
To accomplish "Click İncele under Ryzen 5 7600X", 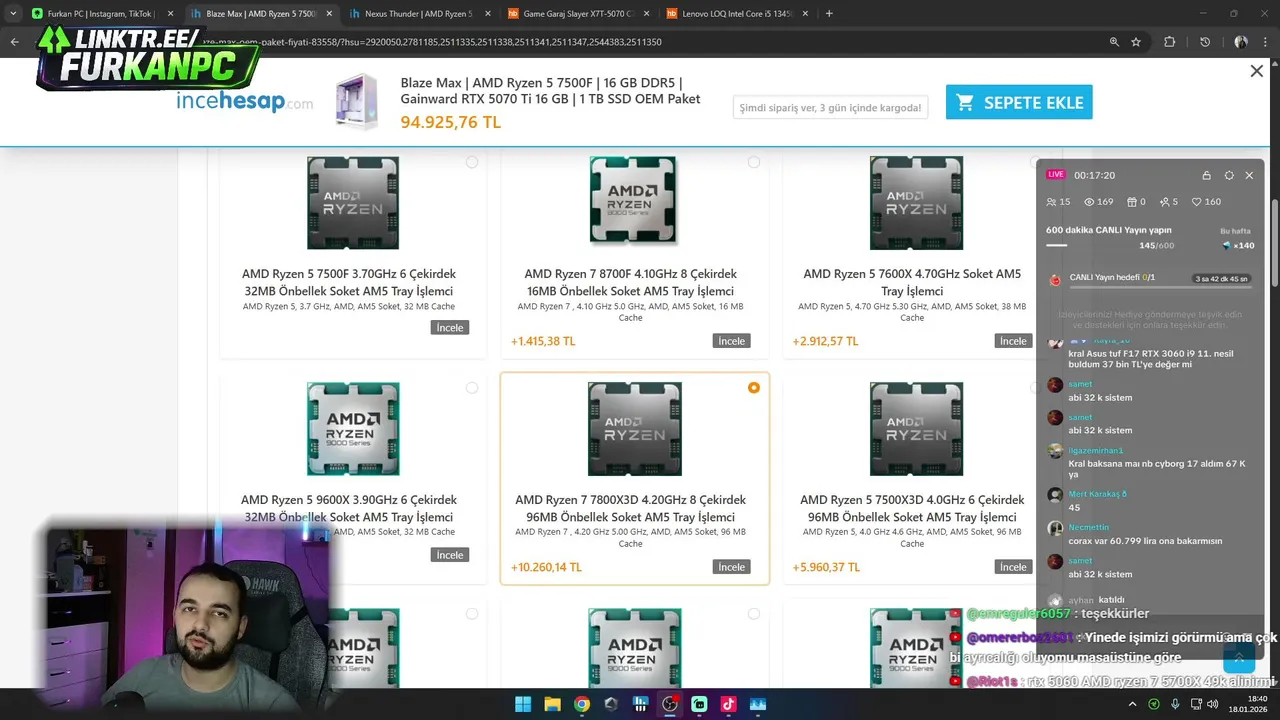I will [x=1013, y=341].
